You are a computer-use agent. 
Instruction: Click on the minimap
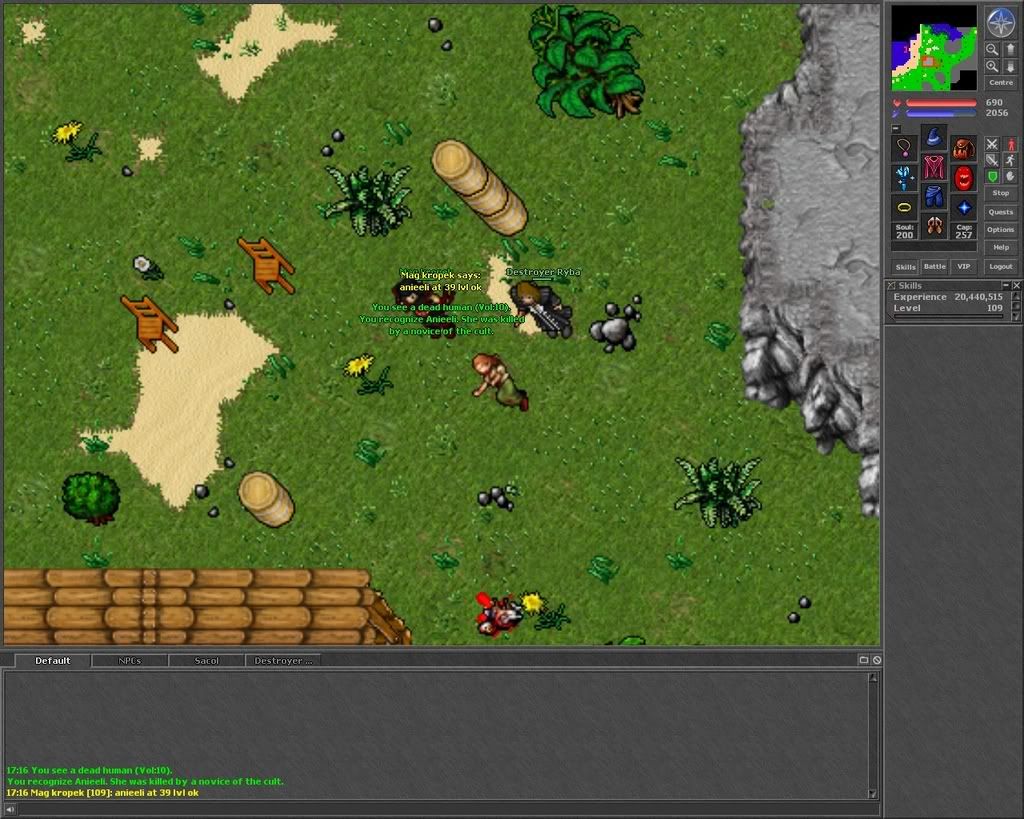pyautogui.click(x=934, y=48)
